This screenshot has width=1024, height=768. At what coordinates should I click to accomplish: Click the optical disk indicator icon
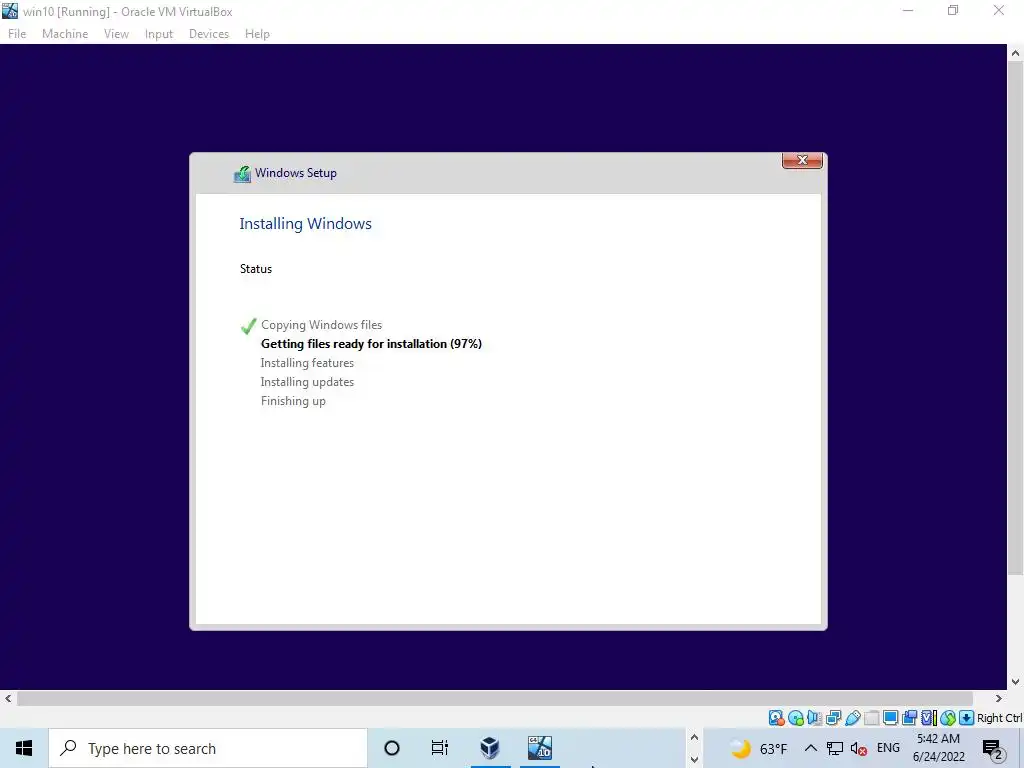pos(795,718)
